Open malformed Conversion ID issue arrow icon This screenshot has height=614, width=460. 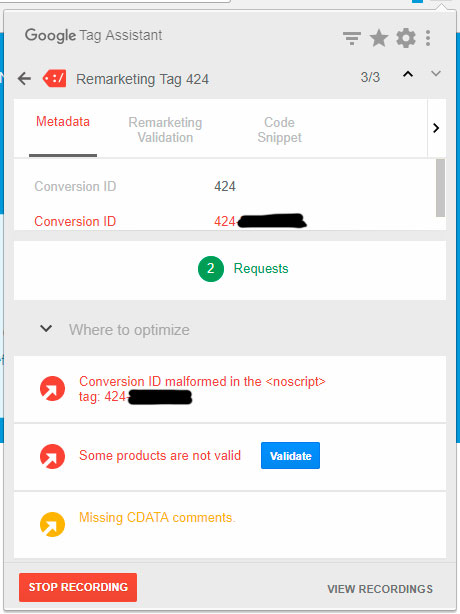[52, 388]
